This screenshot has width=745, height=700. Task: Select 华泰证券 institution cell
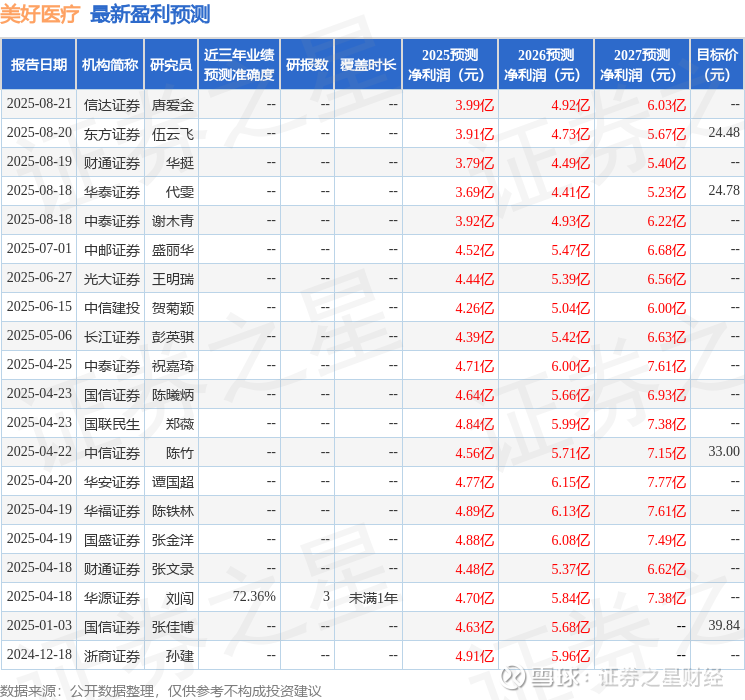click(112, 192)
